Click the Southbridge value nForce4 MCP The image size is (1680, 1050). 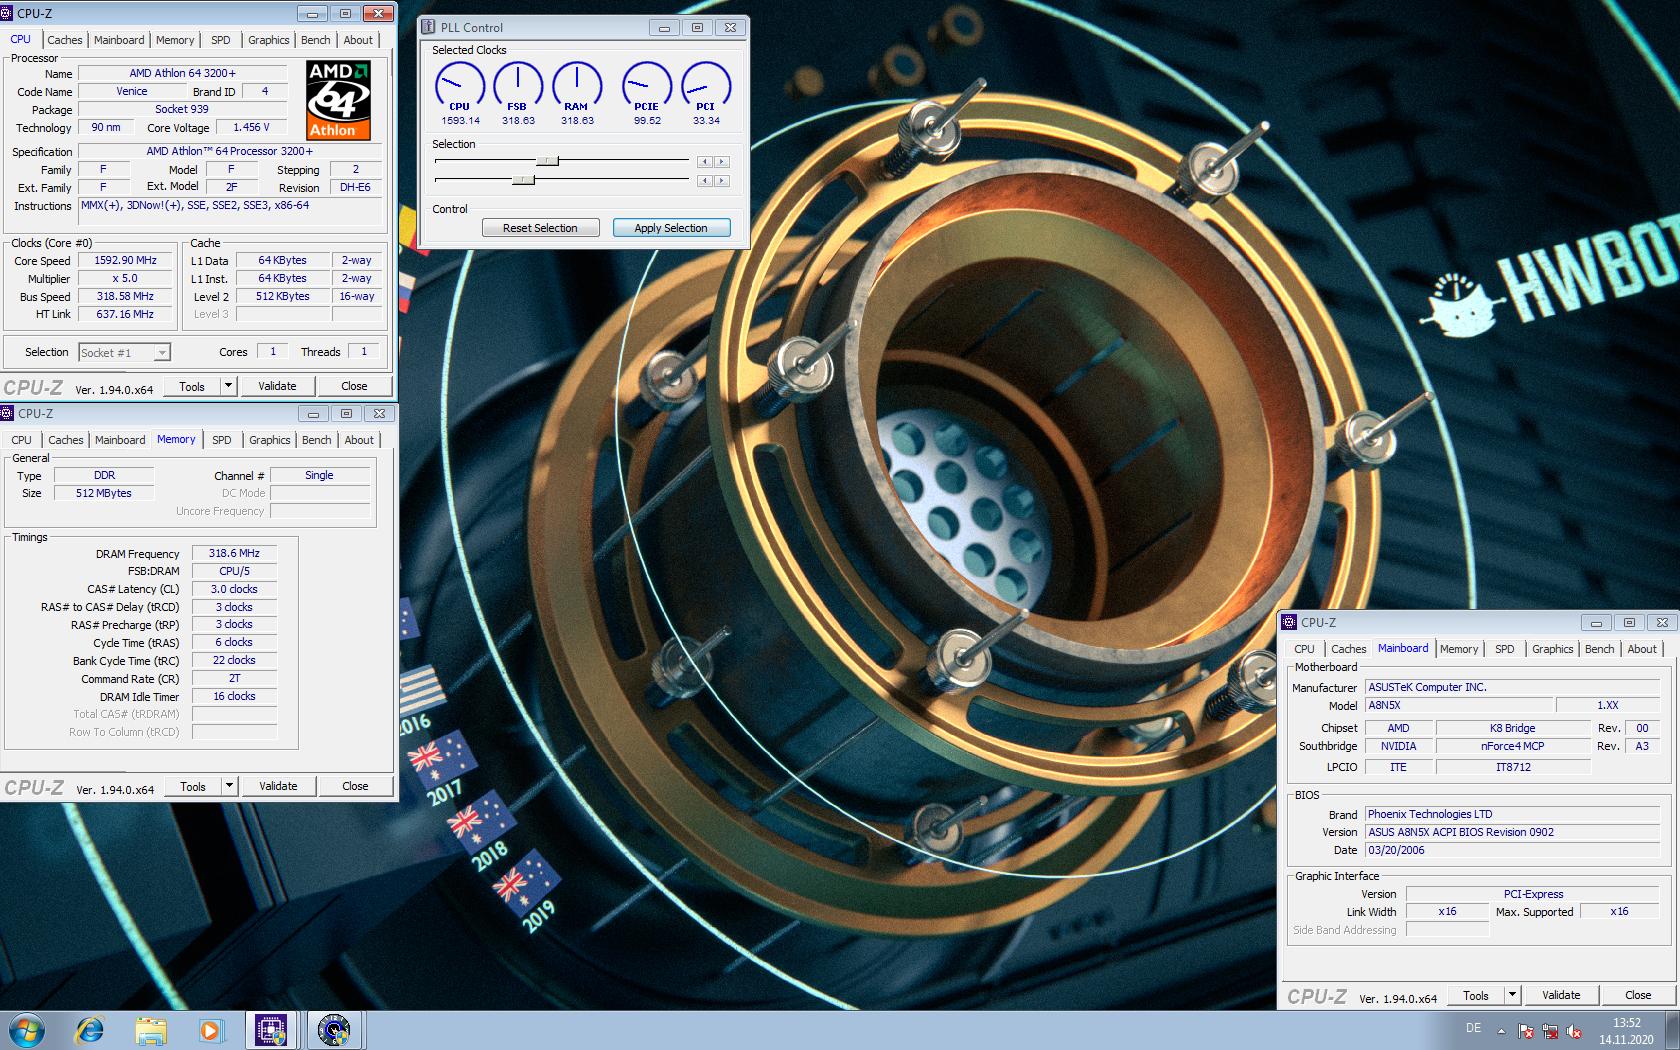tap(1513, 746)
